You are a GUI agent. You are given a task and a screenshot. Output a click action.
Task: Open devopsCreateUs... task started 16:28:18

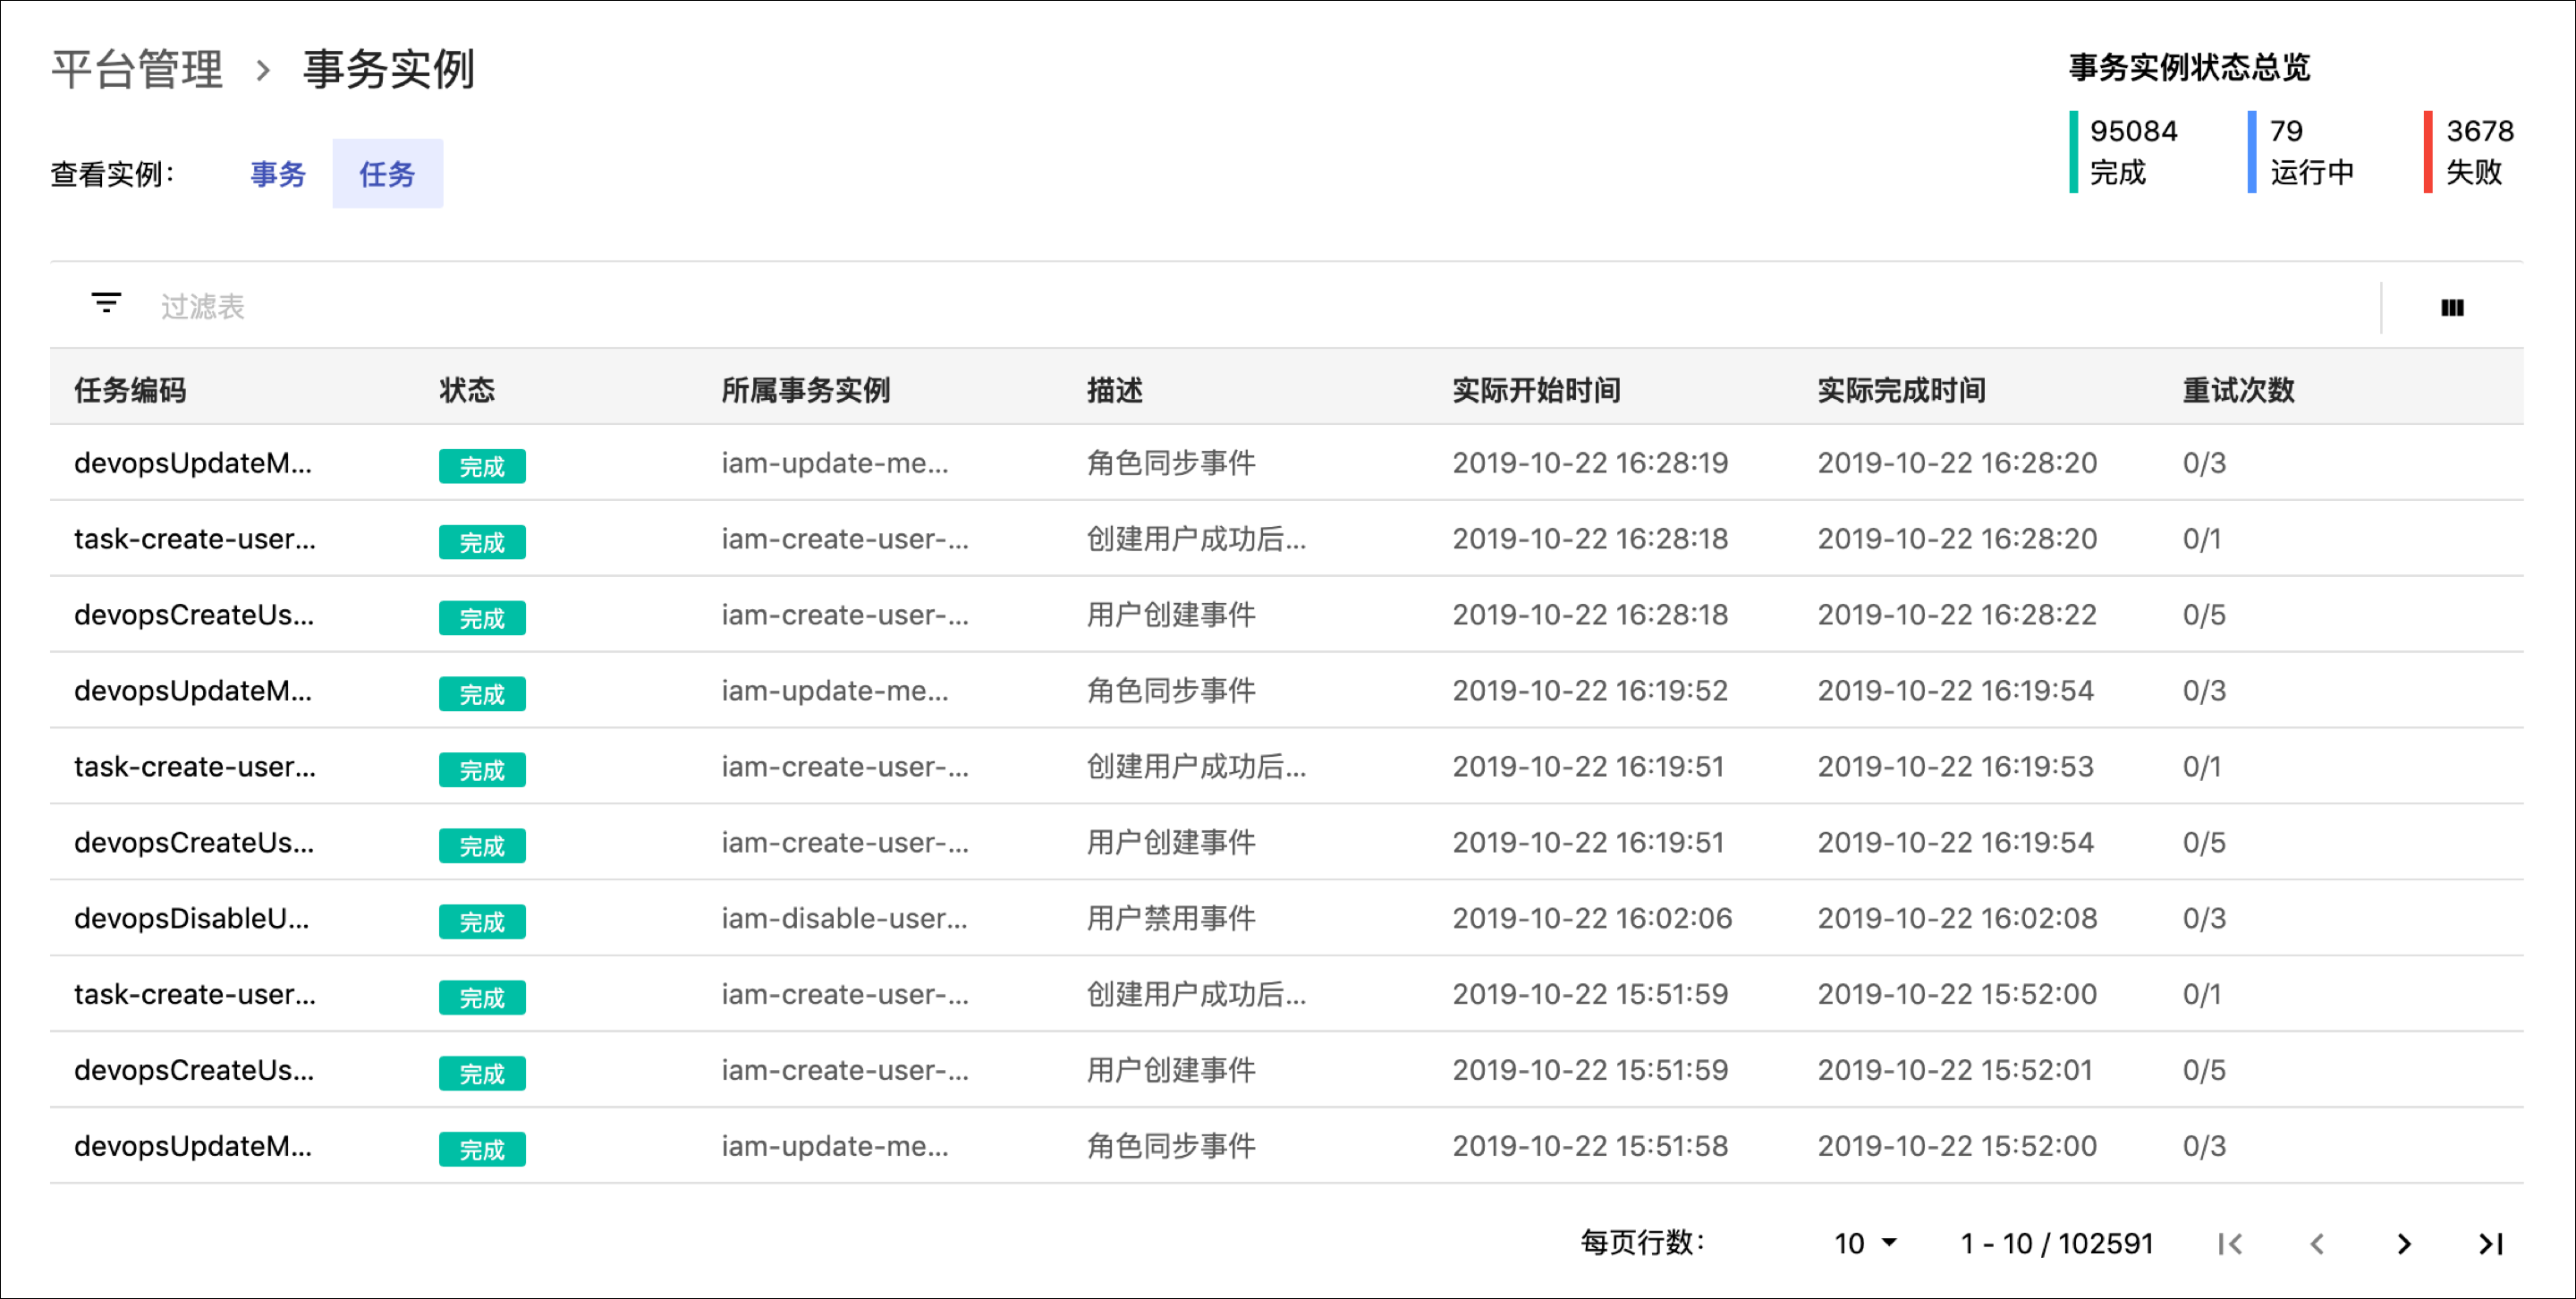194,615
